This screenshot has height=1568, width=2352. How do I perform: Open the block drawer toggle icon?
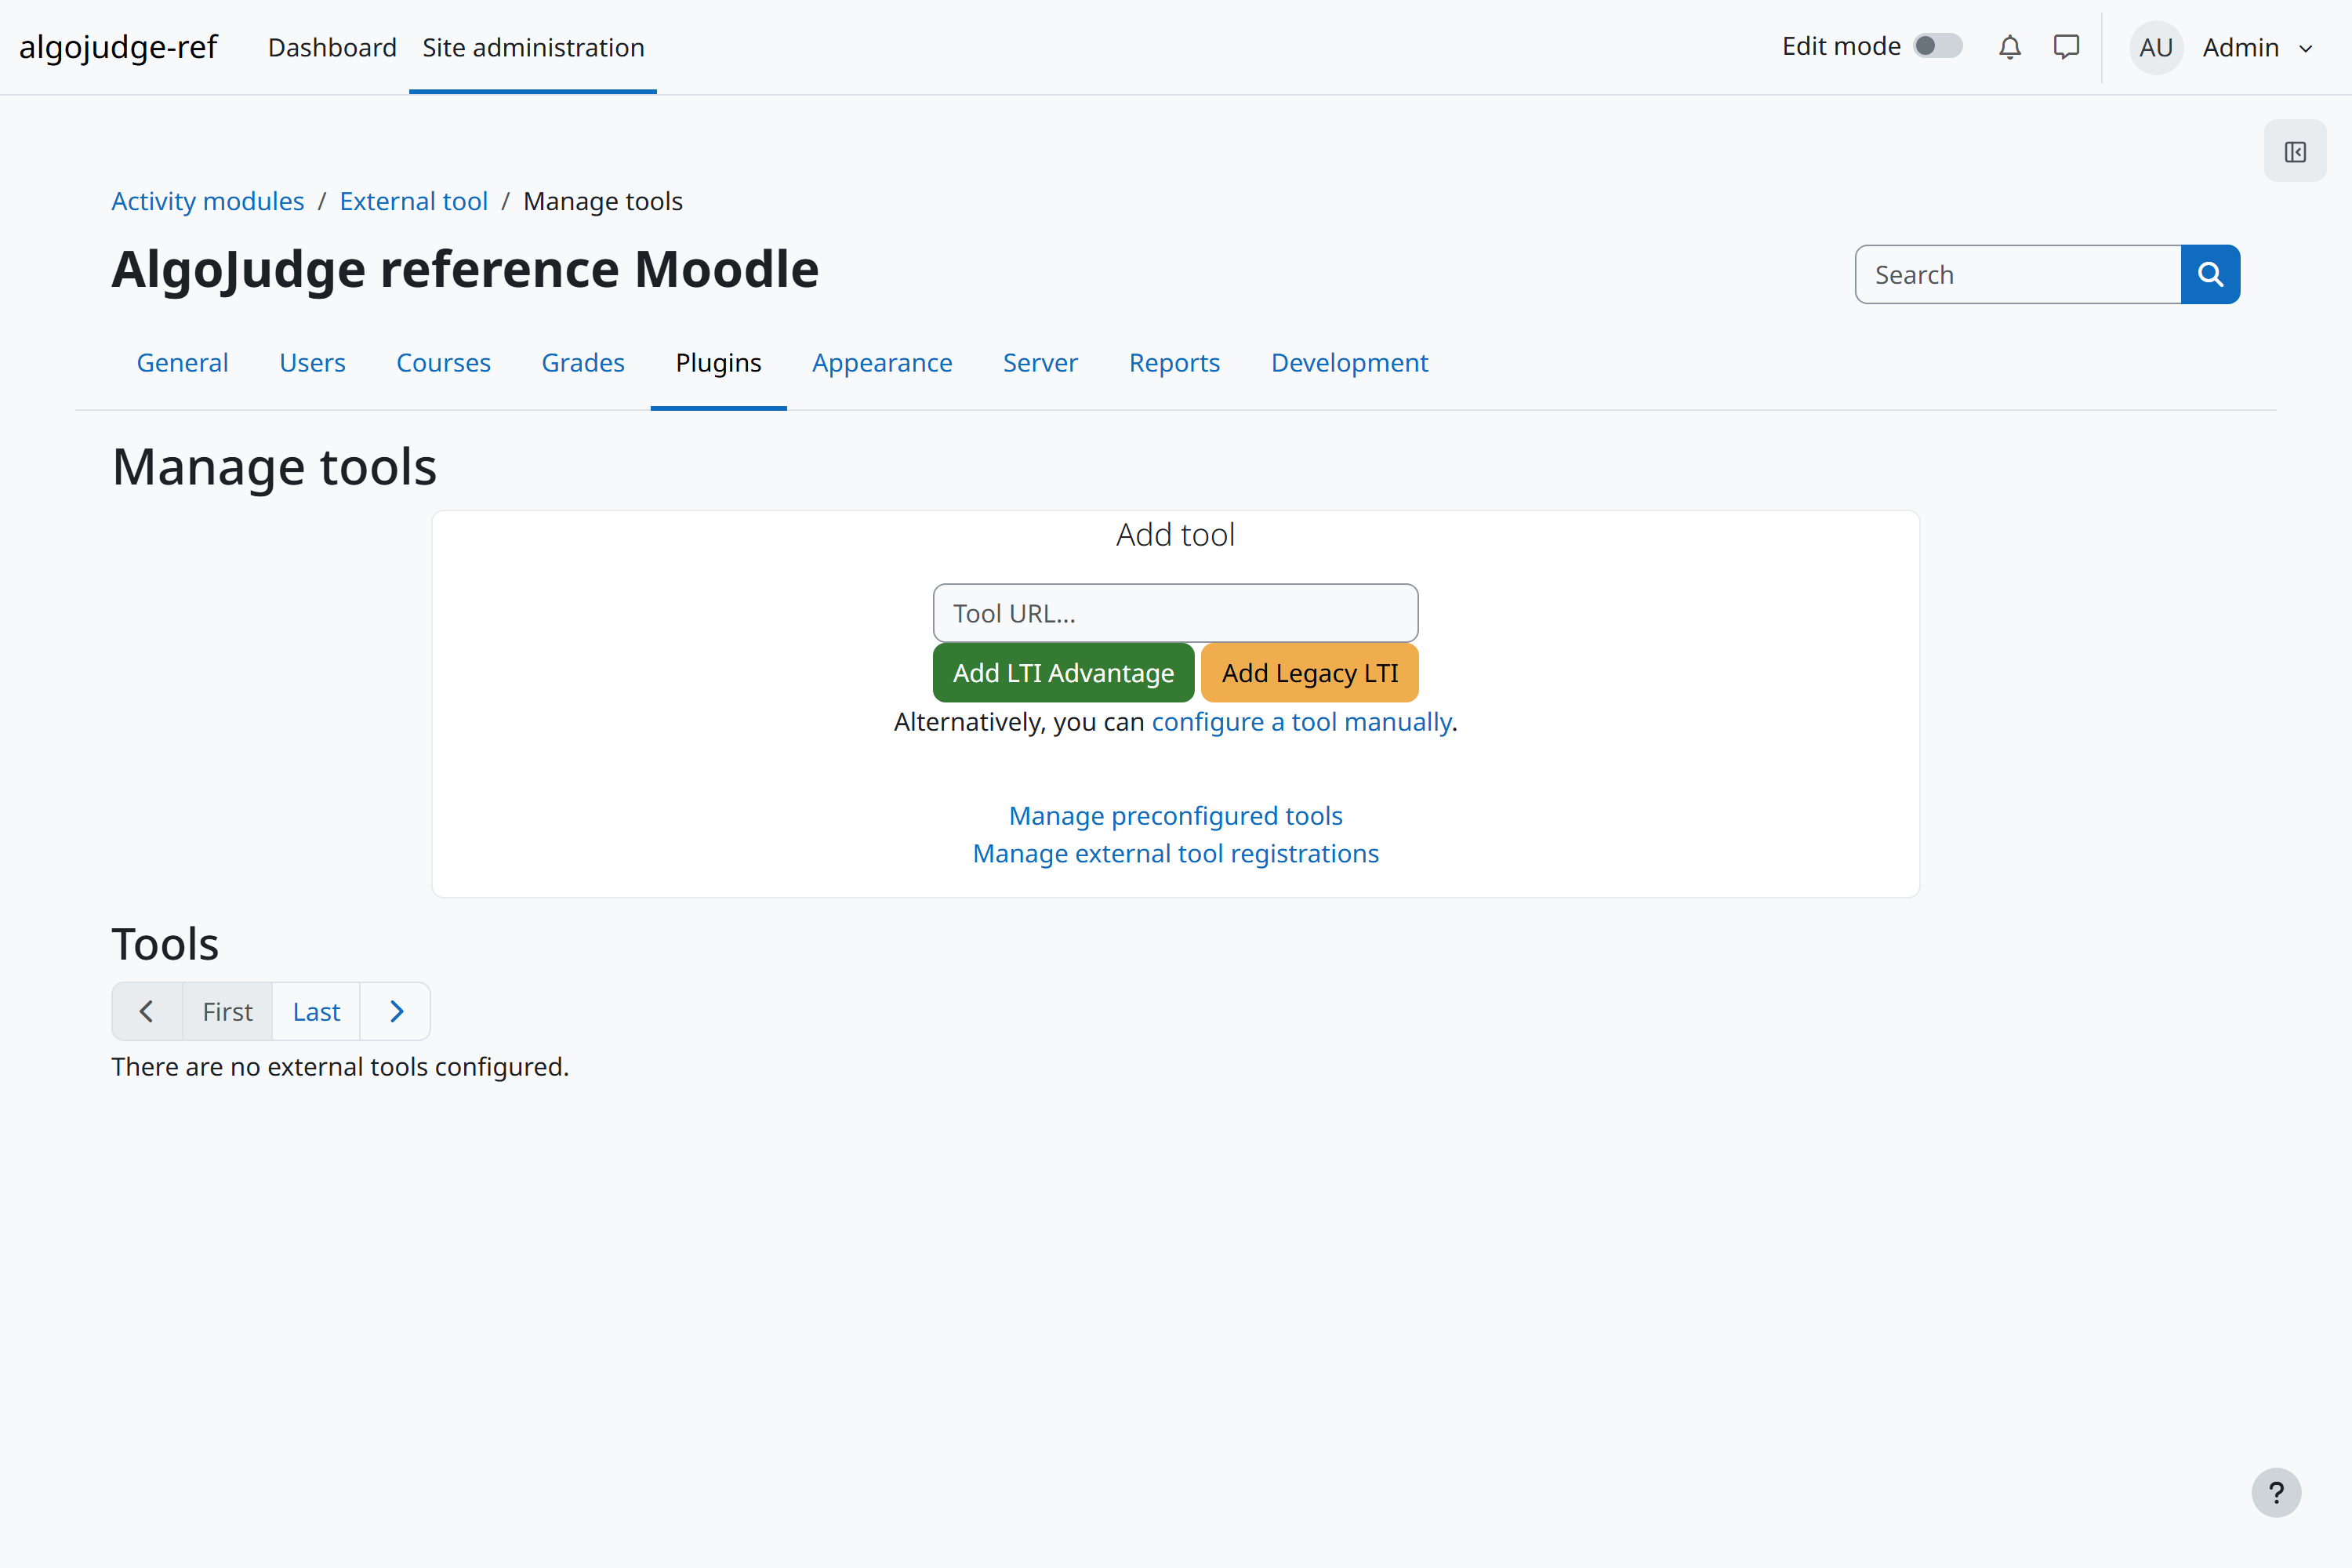coord(2295,151)
